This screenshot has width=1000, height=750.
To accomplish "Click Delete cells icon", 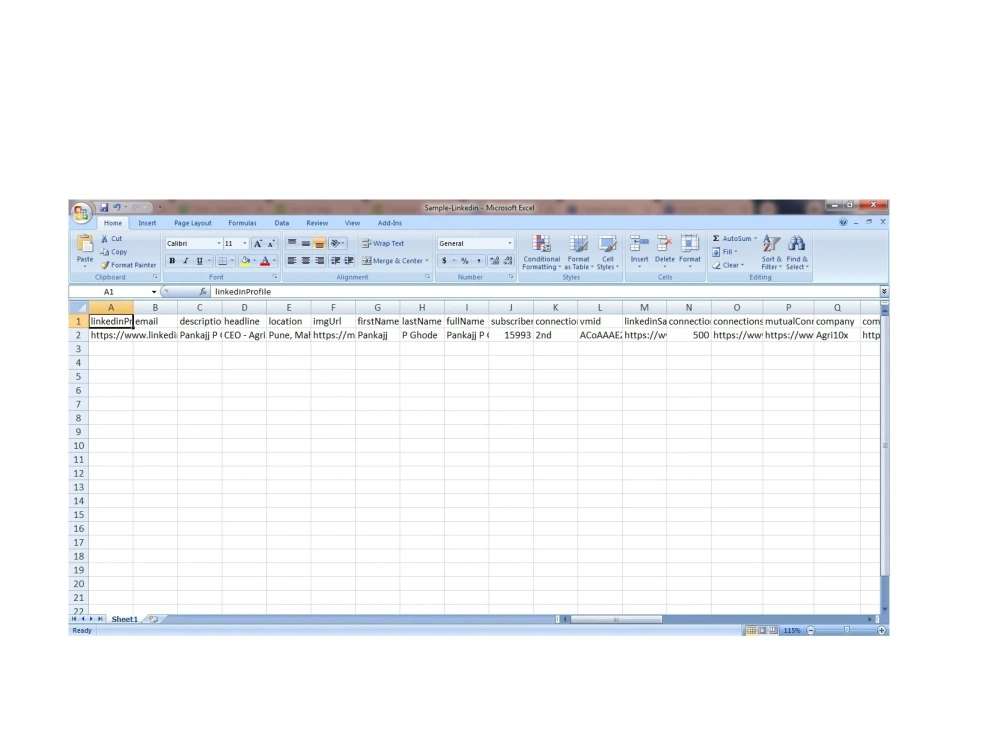I will [x=665, y=244].
